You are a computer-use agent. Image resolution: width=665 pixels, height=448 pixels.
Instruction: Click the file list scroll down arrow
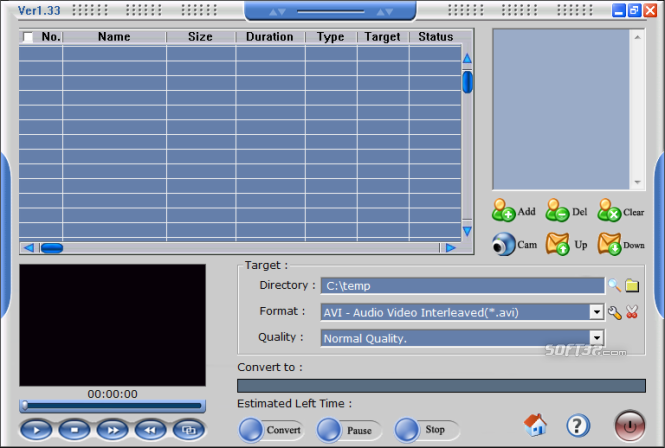pos(467,231)
